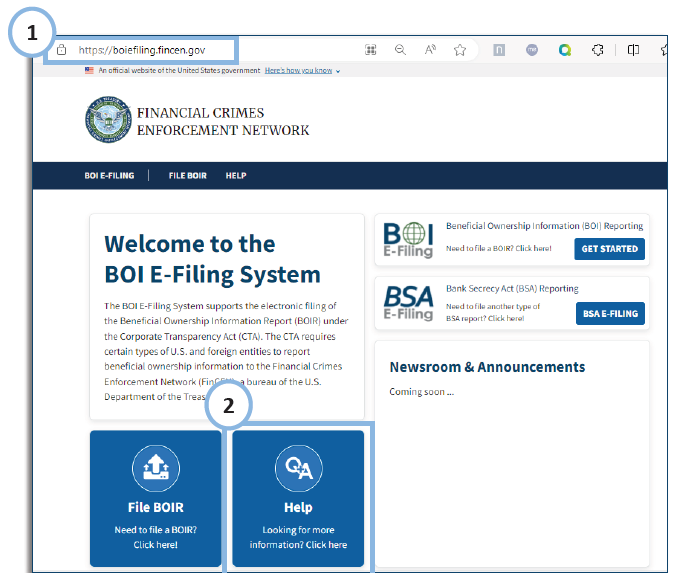Open FILE BOIR menu item
The height and width of the screenshot is (573, 678).
pyautogui.click(x=188, y=176)
